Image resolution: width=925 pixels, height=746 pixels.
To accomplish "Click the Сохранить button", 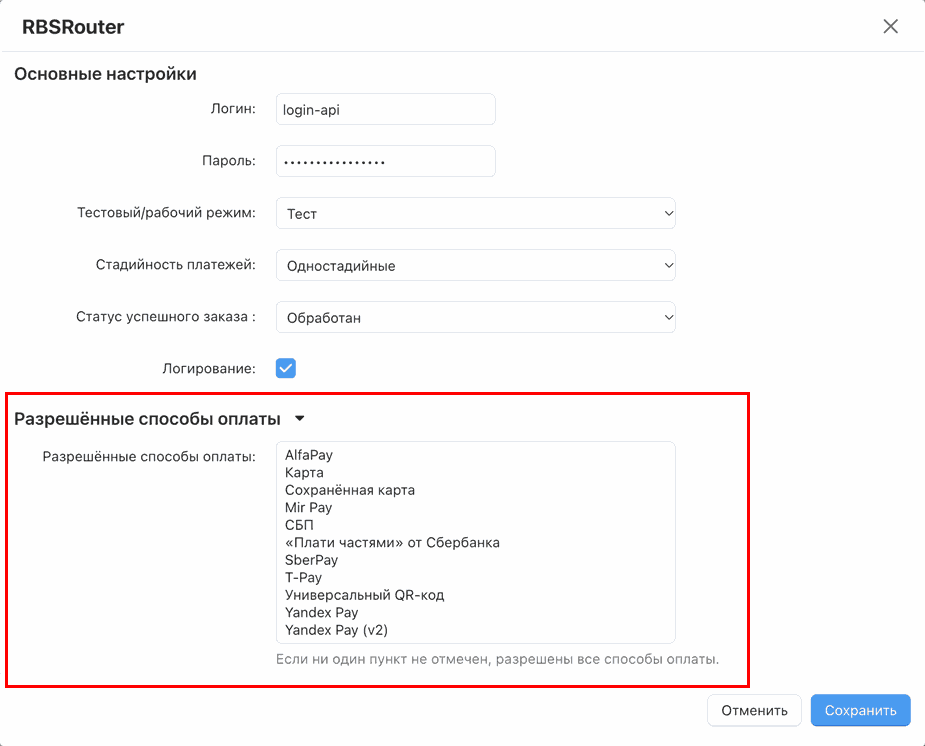I will coord(860,711).
